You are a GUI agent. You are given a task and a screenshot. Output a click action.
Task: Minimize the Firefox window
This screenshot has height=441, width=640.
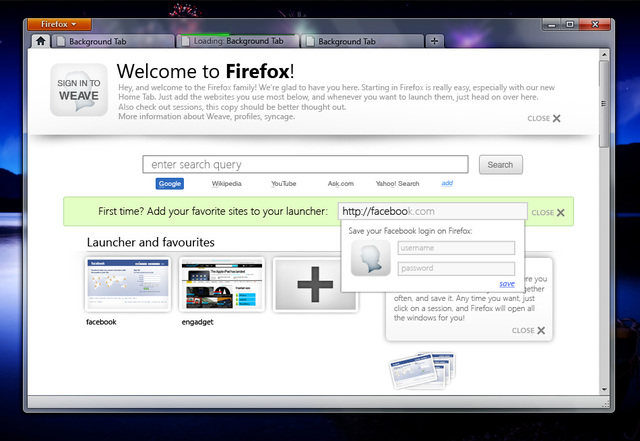click(x=552, y=24)
